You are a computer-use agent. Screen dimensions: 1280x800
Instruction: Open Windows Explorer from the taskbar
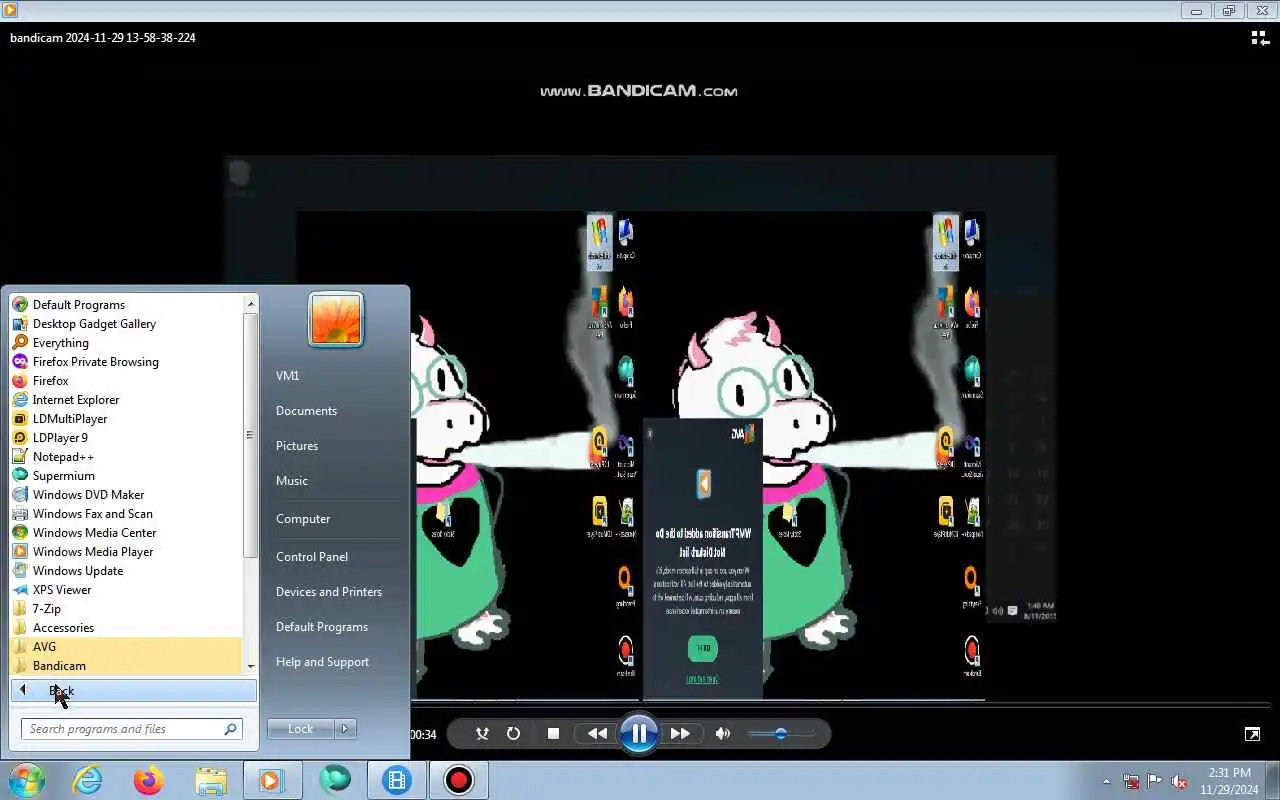click(x=210, y=780)
